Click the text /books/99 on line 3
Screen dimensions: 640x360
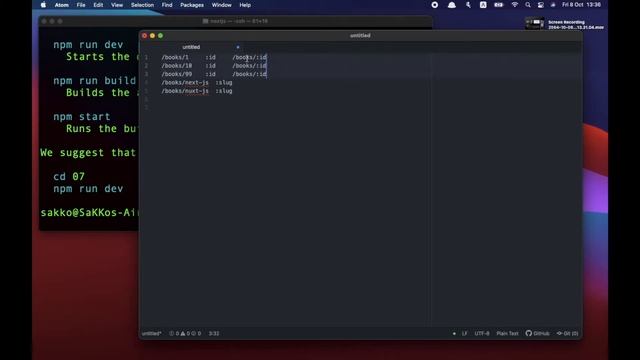tap(177, 74)
